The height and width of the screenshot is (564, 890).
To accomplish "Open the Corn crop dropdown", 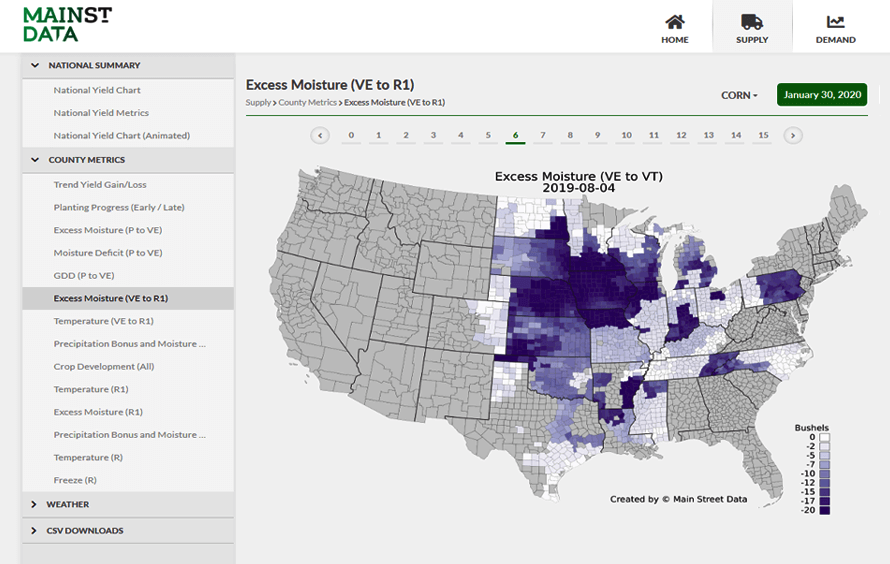I will [739, 96].
